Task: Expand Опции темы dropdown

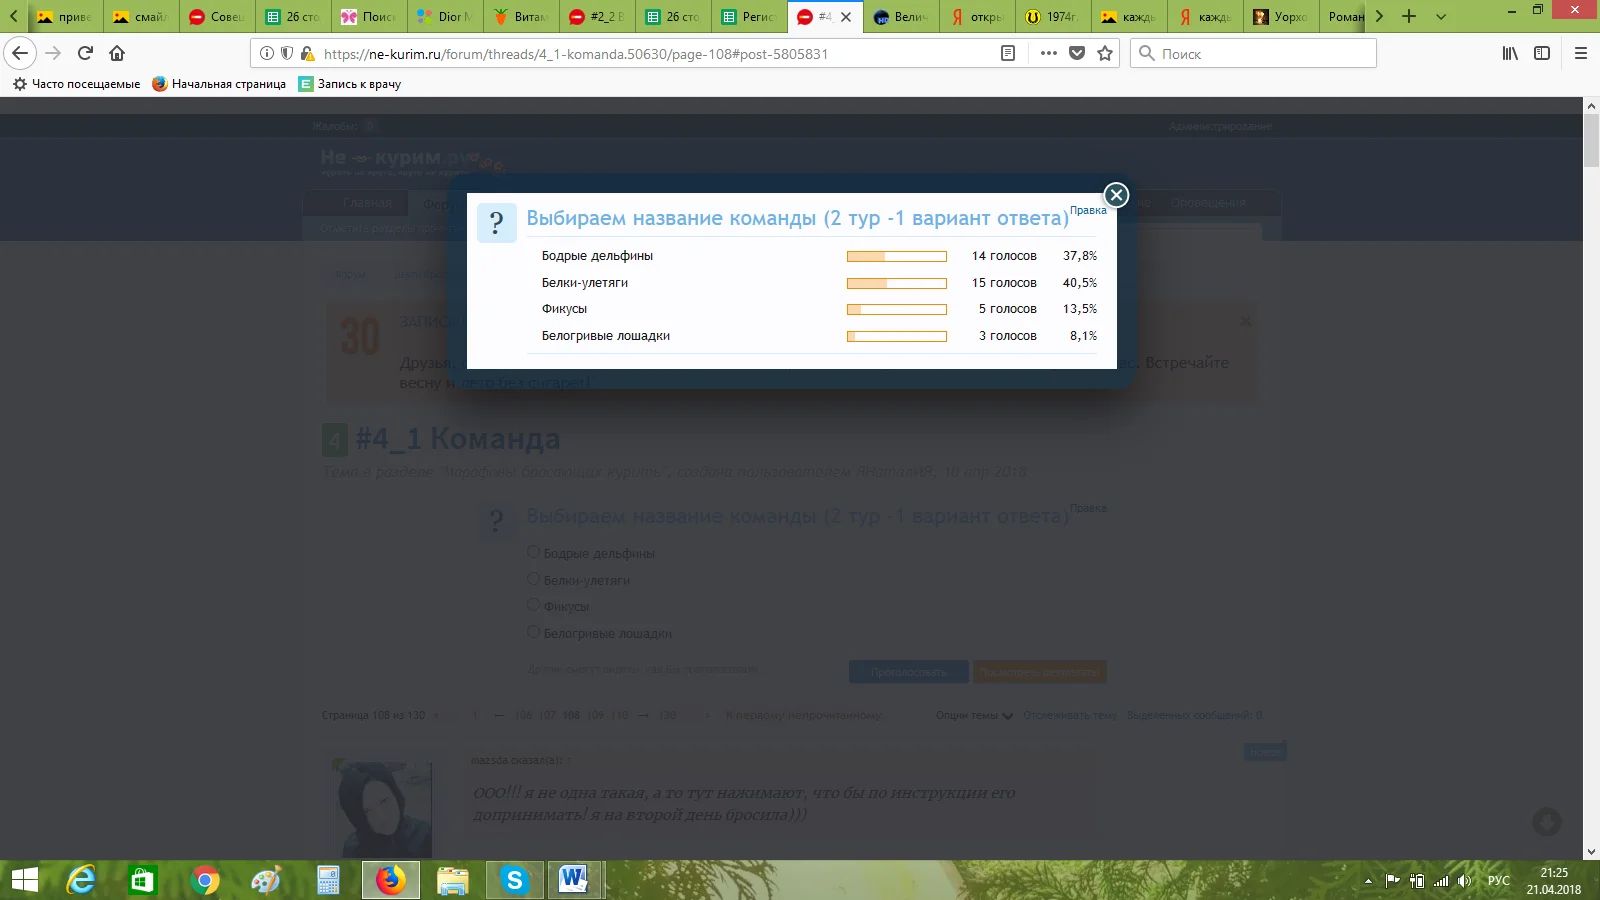Action: 975,715
